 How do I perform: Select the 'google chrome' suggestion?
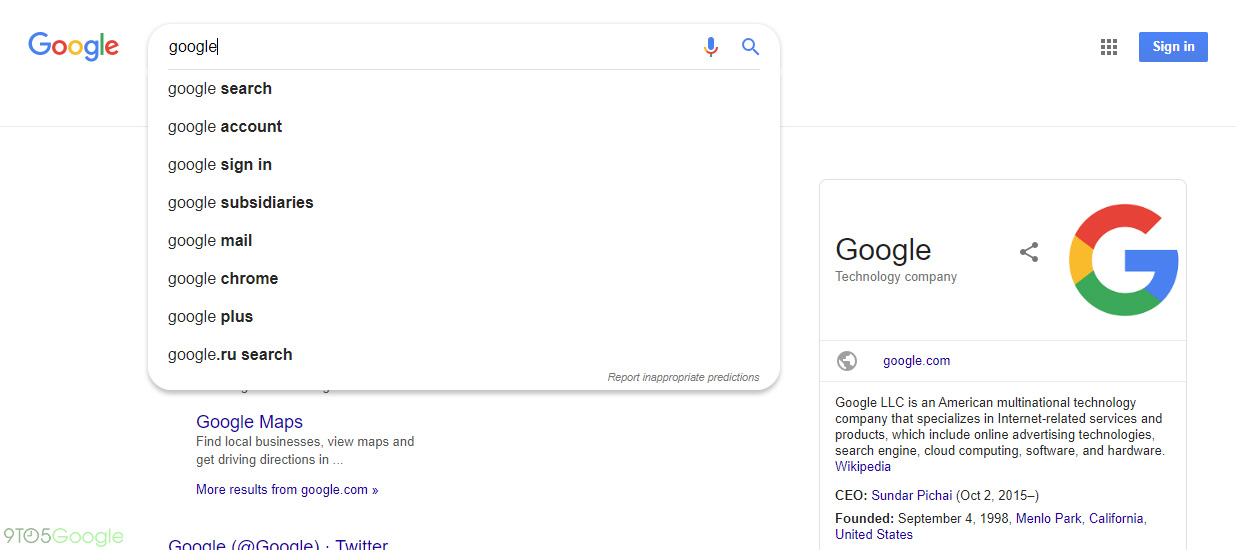(223, 279)
